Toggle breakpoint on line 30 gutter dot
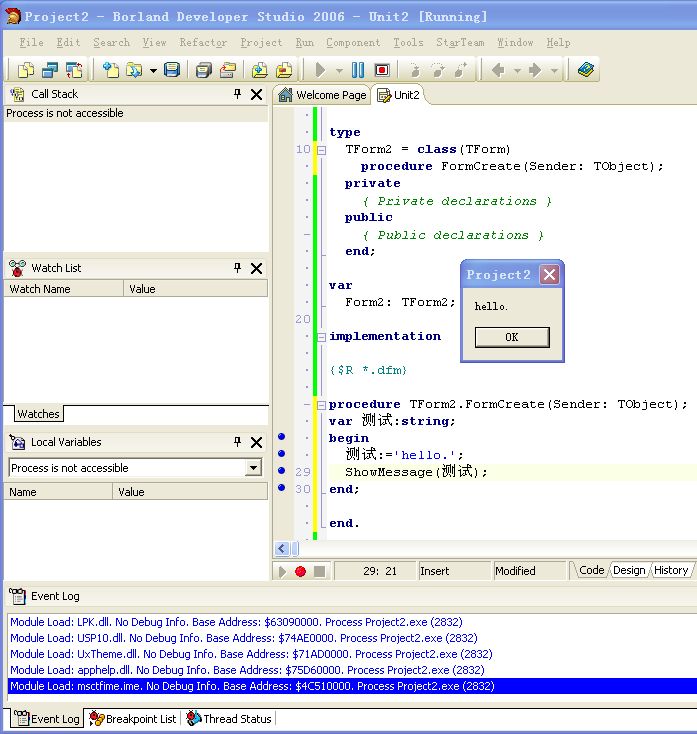Viewport: 697px width, 734px height. (x=282, y=488)
